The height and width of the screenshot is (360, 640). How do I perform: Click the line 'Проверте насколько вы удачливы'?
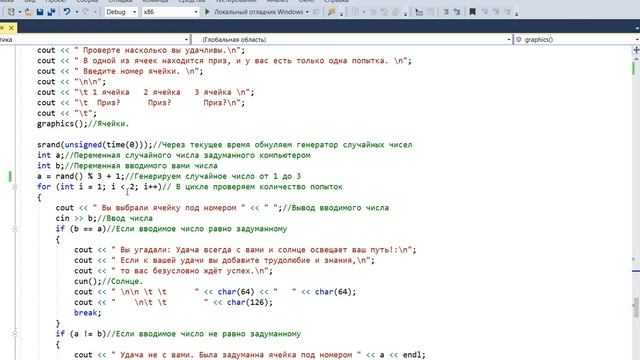[141, 50]
